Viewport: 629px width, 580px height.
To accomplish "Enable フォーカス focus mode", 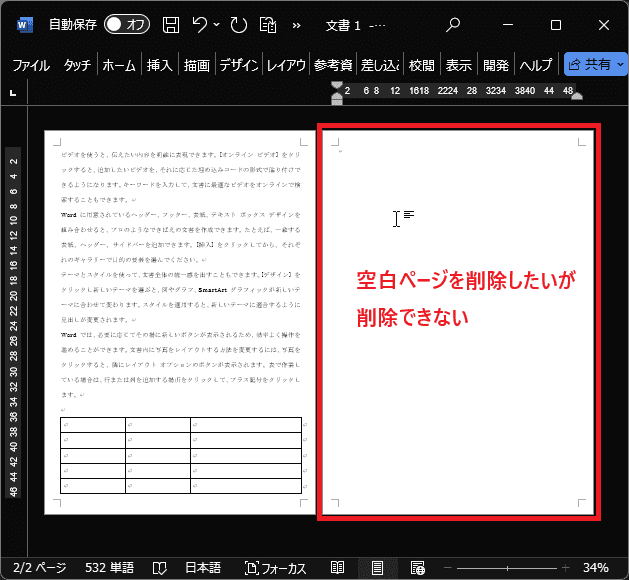I will pos(276,567).
